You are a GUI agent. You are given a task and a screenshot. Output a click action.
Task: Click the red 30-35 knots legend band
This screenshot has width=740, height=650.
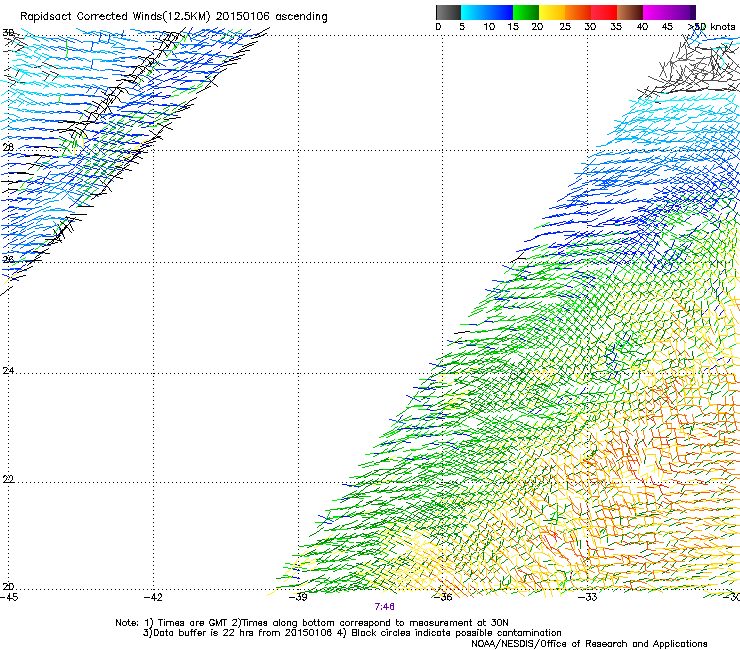pos(604,12)
